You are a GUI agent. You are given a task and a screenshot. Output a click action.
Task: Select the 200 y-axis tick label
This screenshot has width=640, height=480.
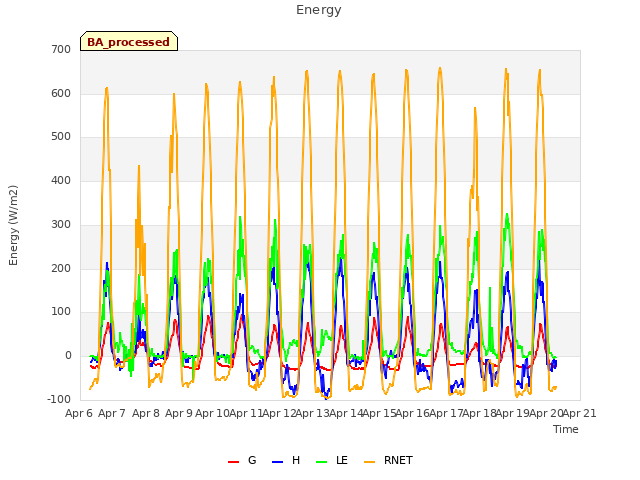pyautogui.click(x=61, y=269)
